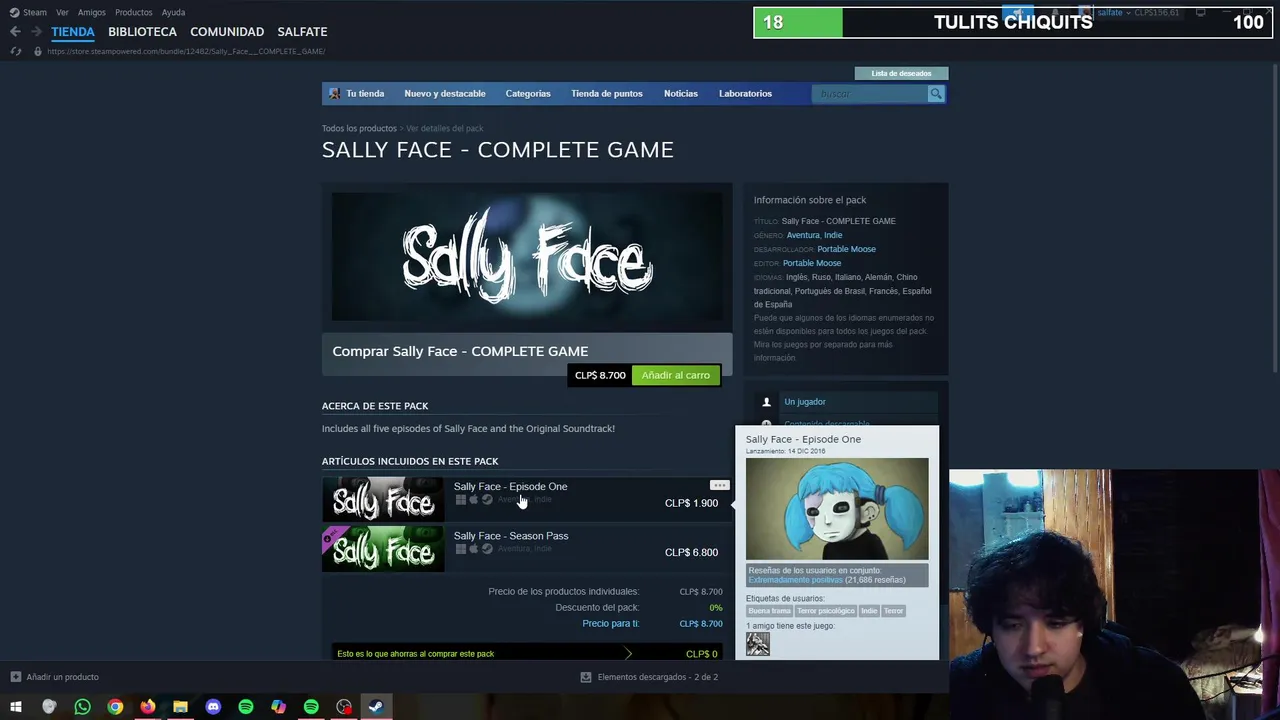The image size is (1280, 720).
Task: Open Elementos descargados - 2 de 2
Action: tap(657, 677)
